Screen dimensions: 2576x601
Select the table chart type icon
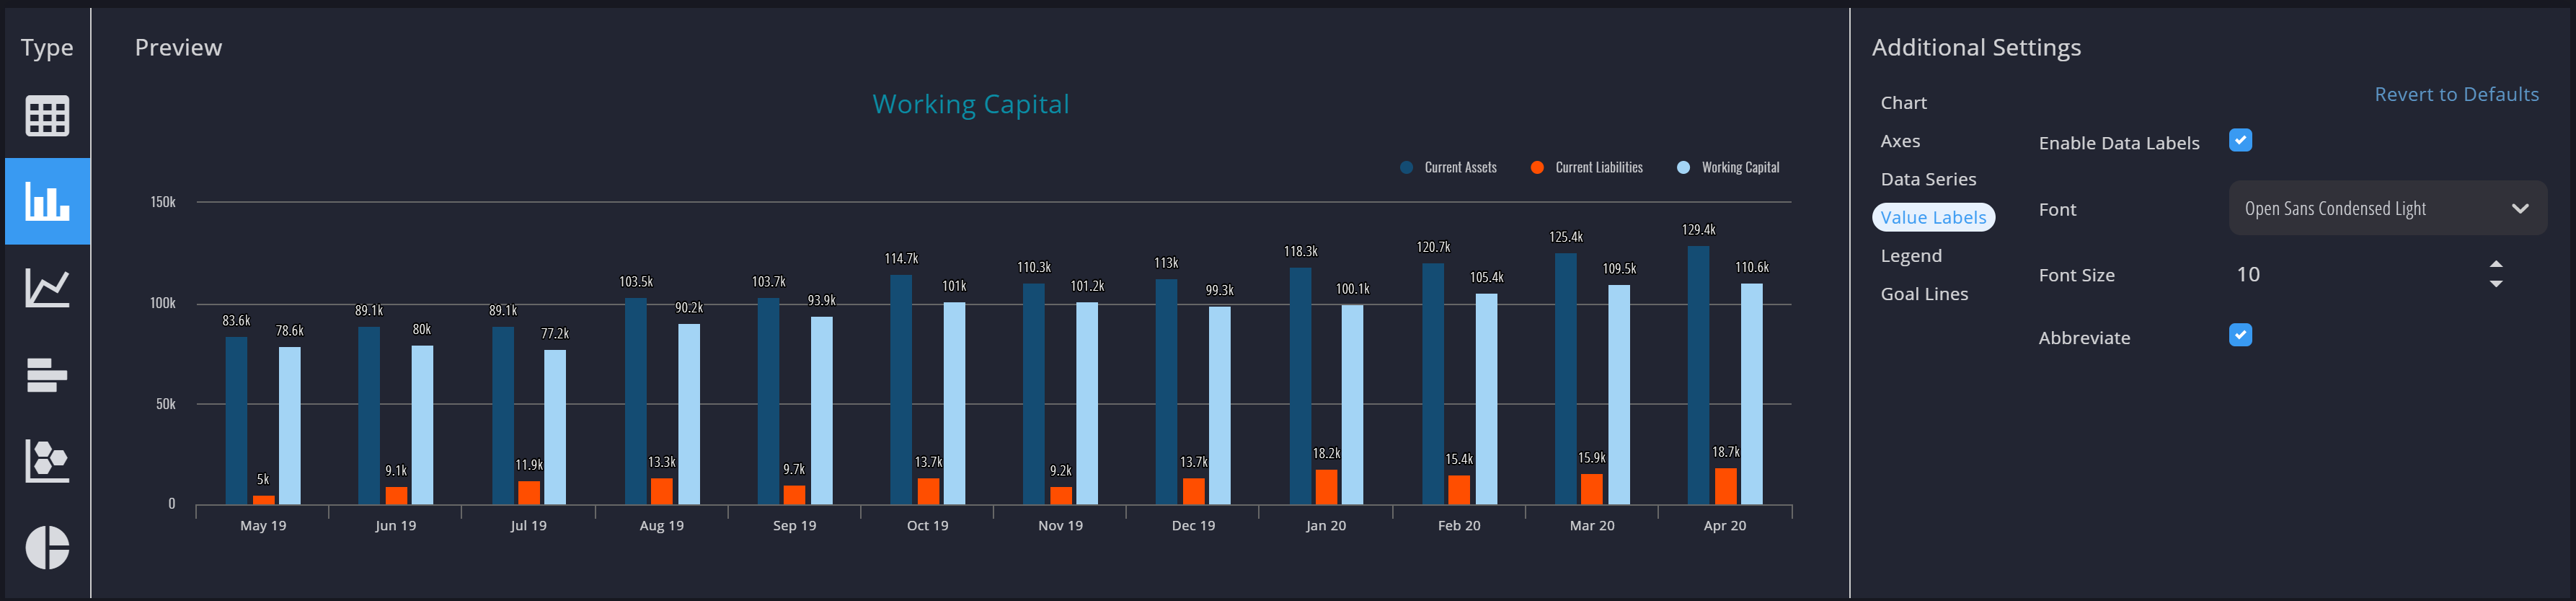click(x=47, y=116)
